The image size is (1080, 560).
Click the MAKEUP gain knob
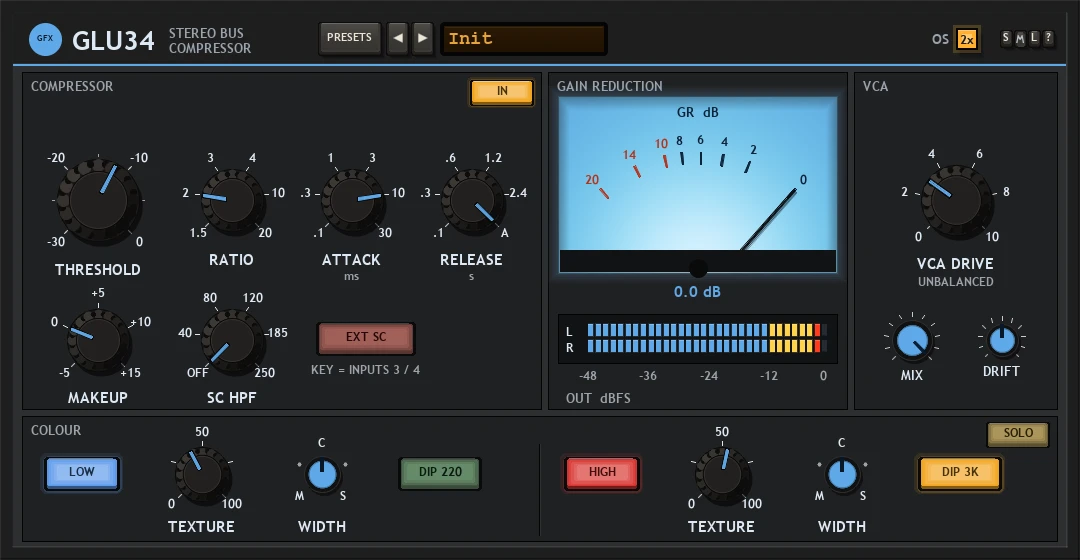(98, 342)
